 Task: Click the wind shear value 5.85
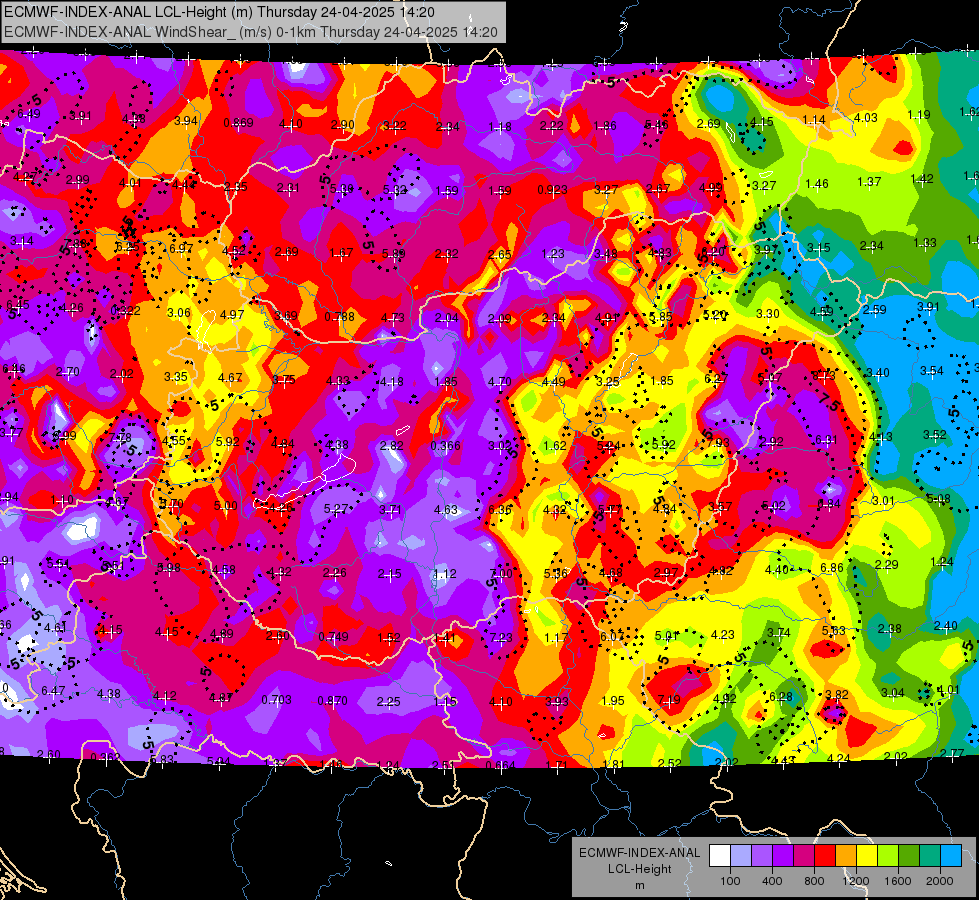coord(661,317)
